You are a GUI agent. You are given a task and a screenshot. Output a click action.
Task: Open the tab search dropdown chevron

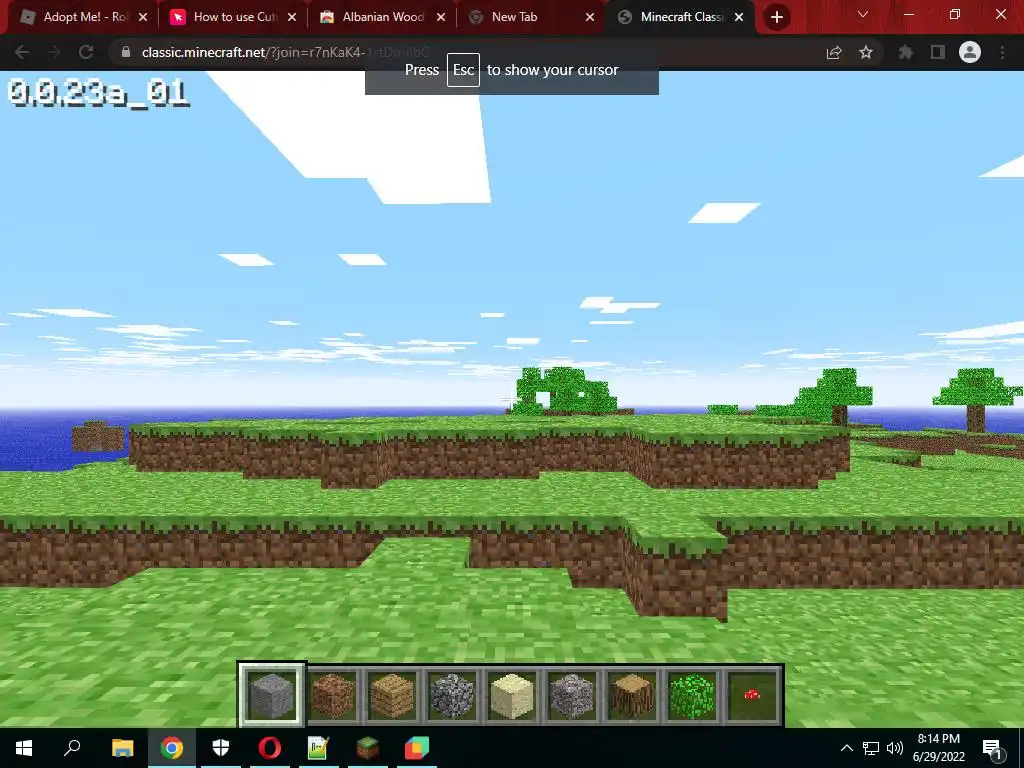tap(863, 14)
